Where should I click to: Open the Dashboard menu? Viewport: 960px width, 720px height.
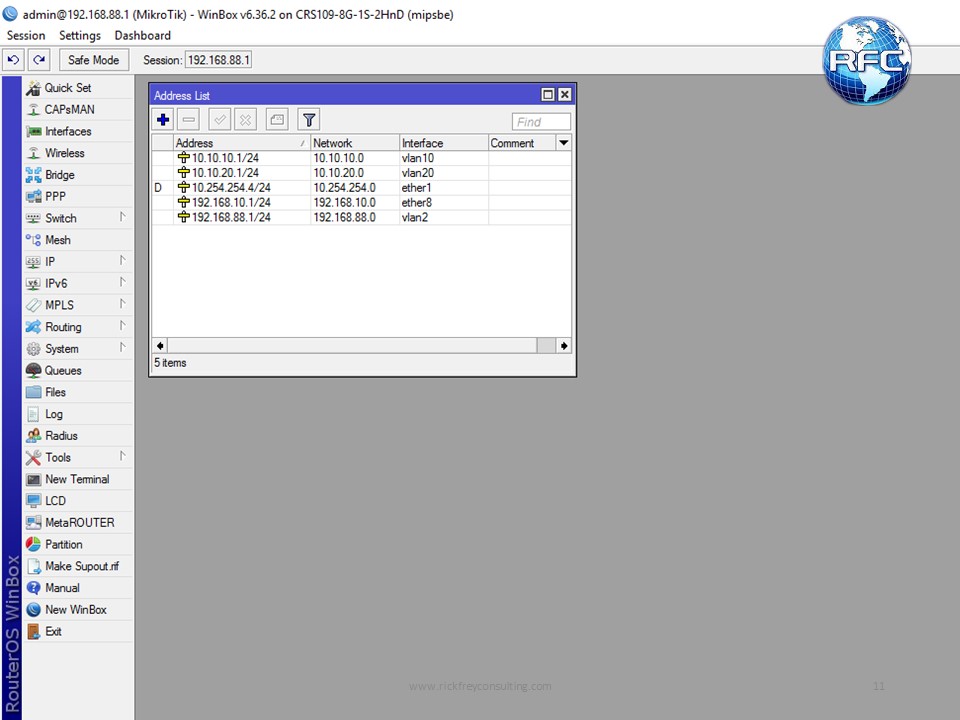coord(143,36)
